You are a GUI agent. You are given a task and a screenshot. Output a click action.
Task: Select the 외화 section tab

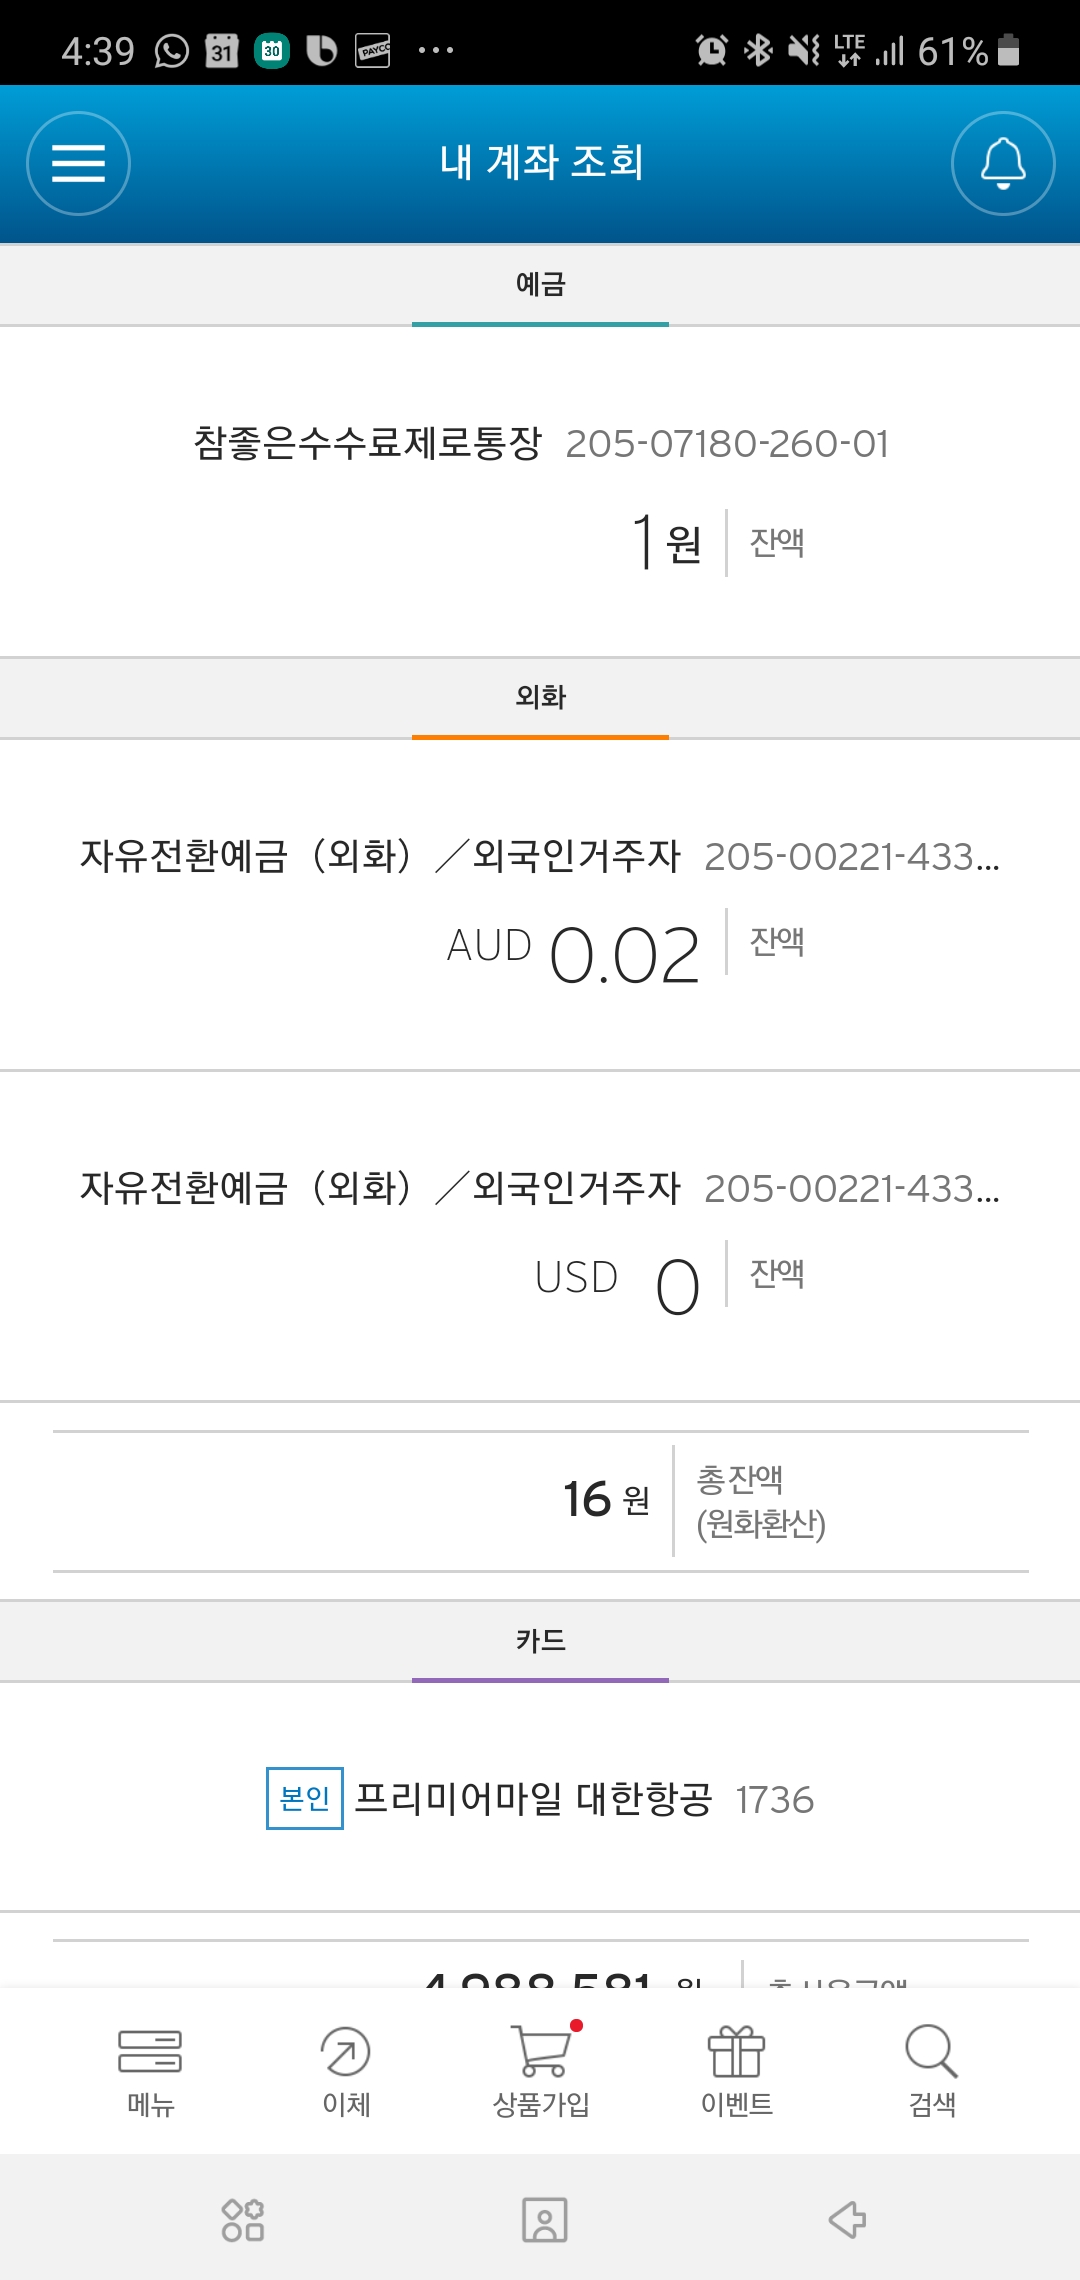pyautogui.click(x=540, y=697)
